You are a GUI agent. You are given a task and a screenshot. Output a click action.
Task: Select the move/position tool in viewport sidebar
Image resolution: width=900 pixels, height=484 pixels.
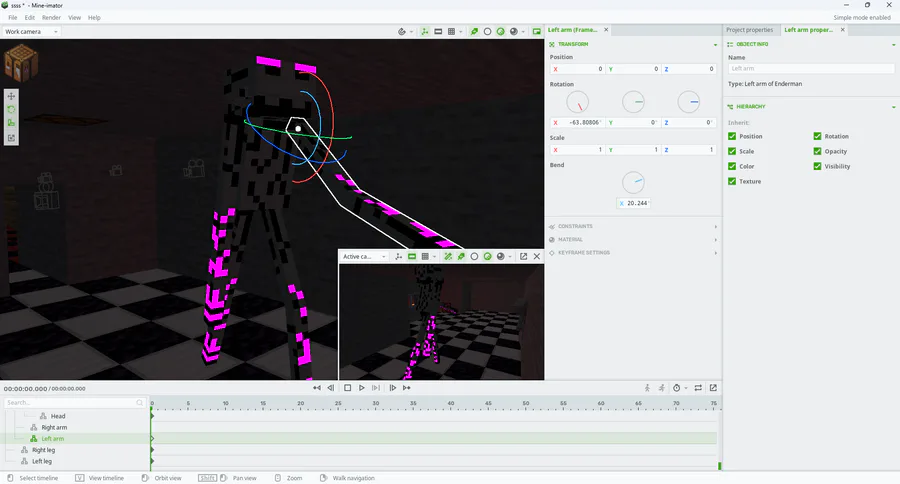pos(11,96)
